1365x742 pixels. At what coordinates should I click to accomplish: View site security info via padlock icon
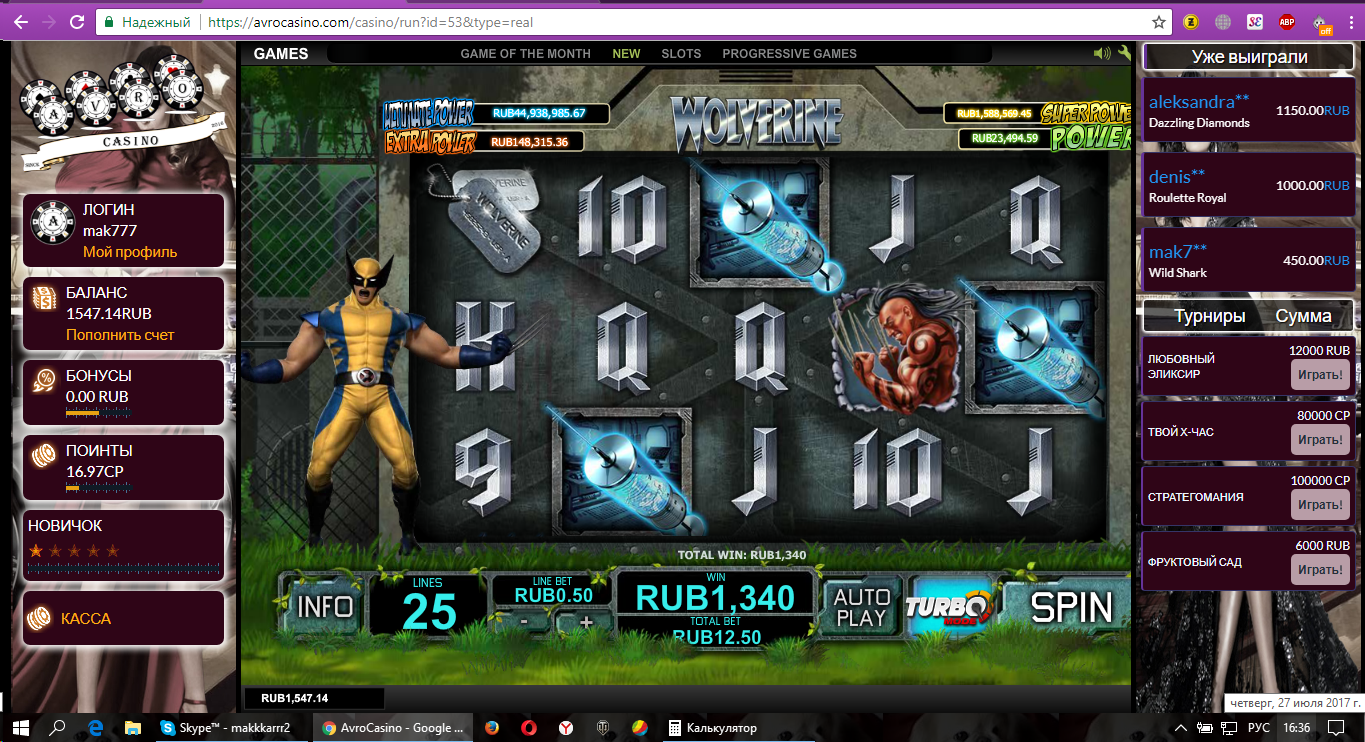[110, 21]
